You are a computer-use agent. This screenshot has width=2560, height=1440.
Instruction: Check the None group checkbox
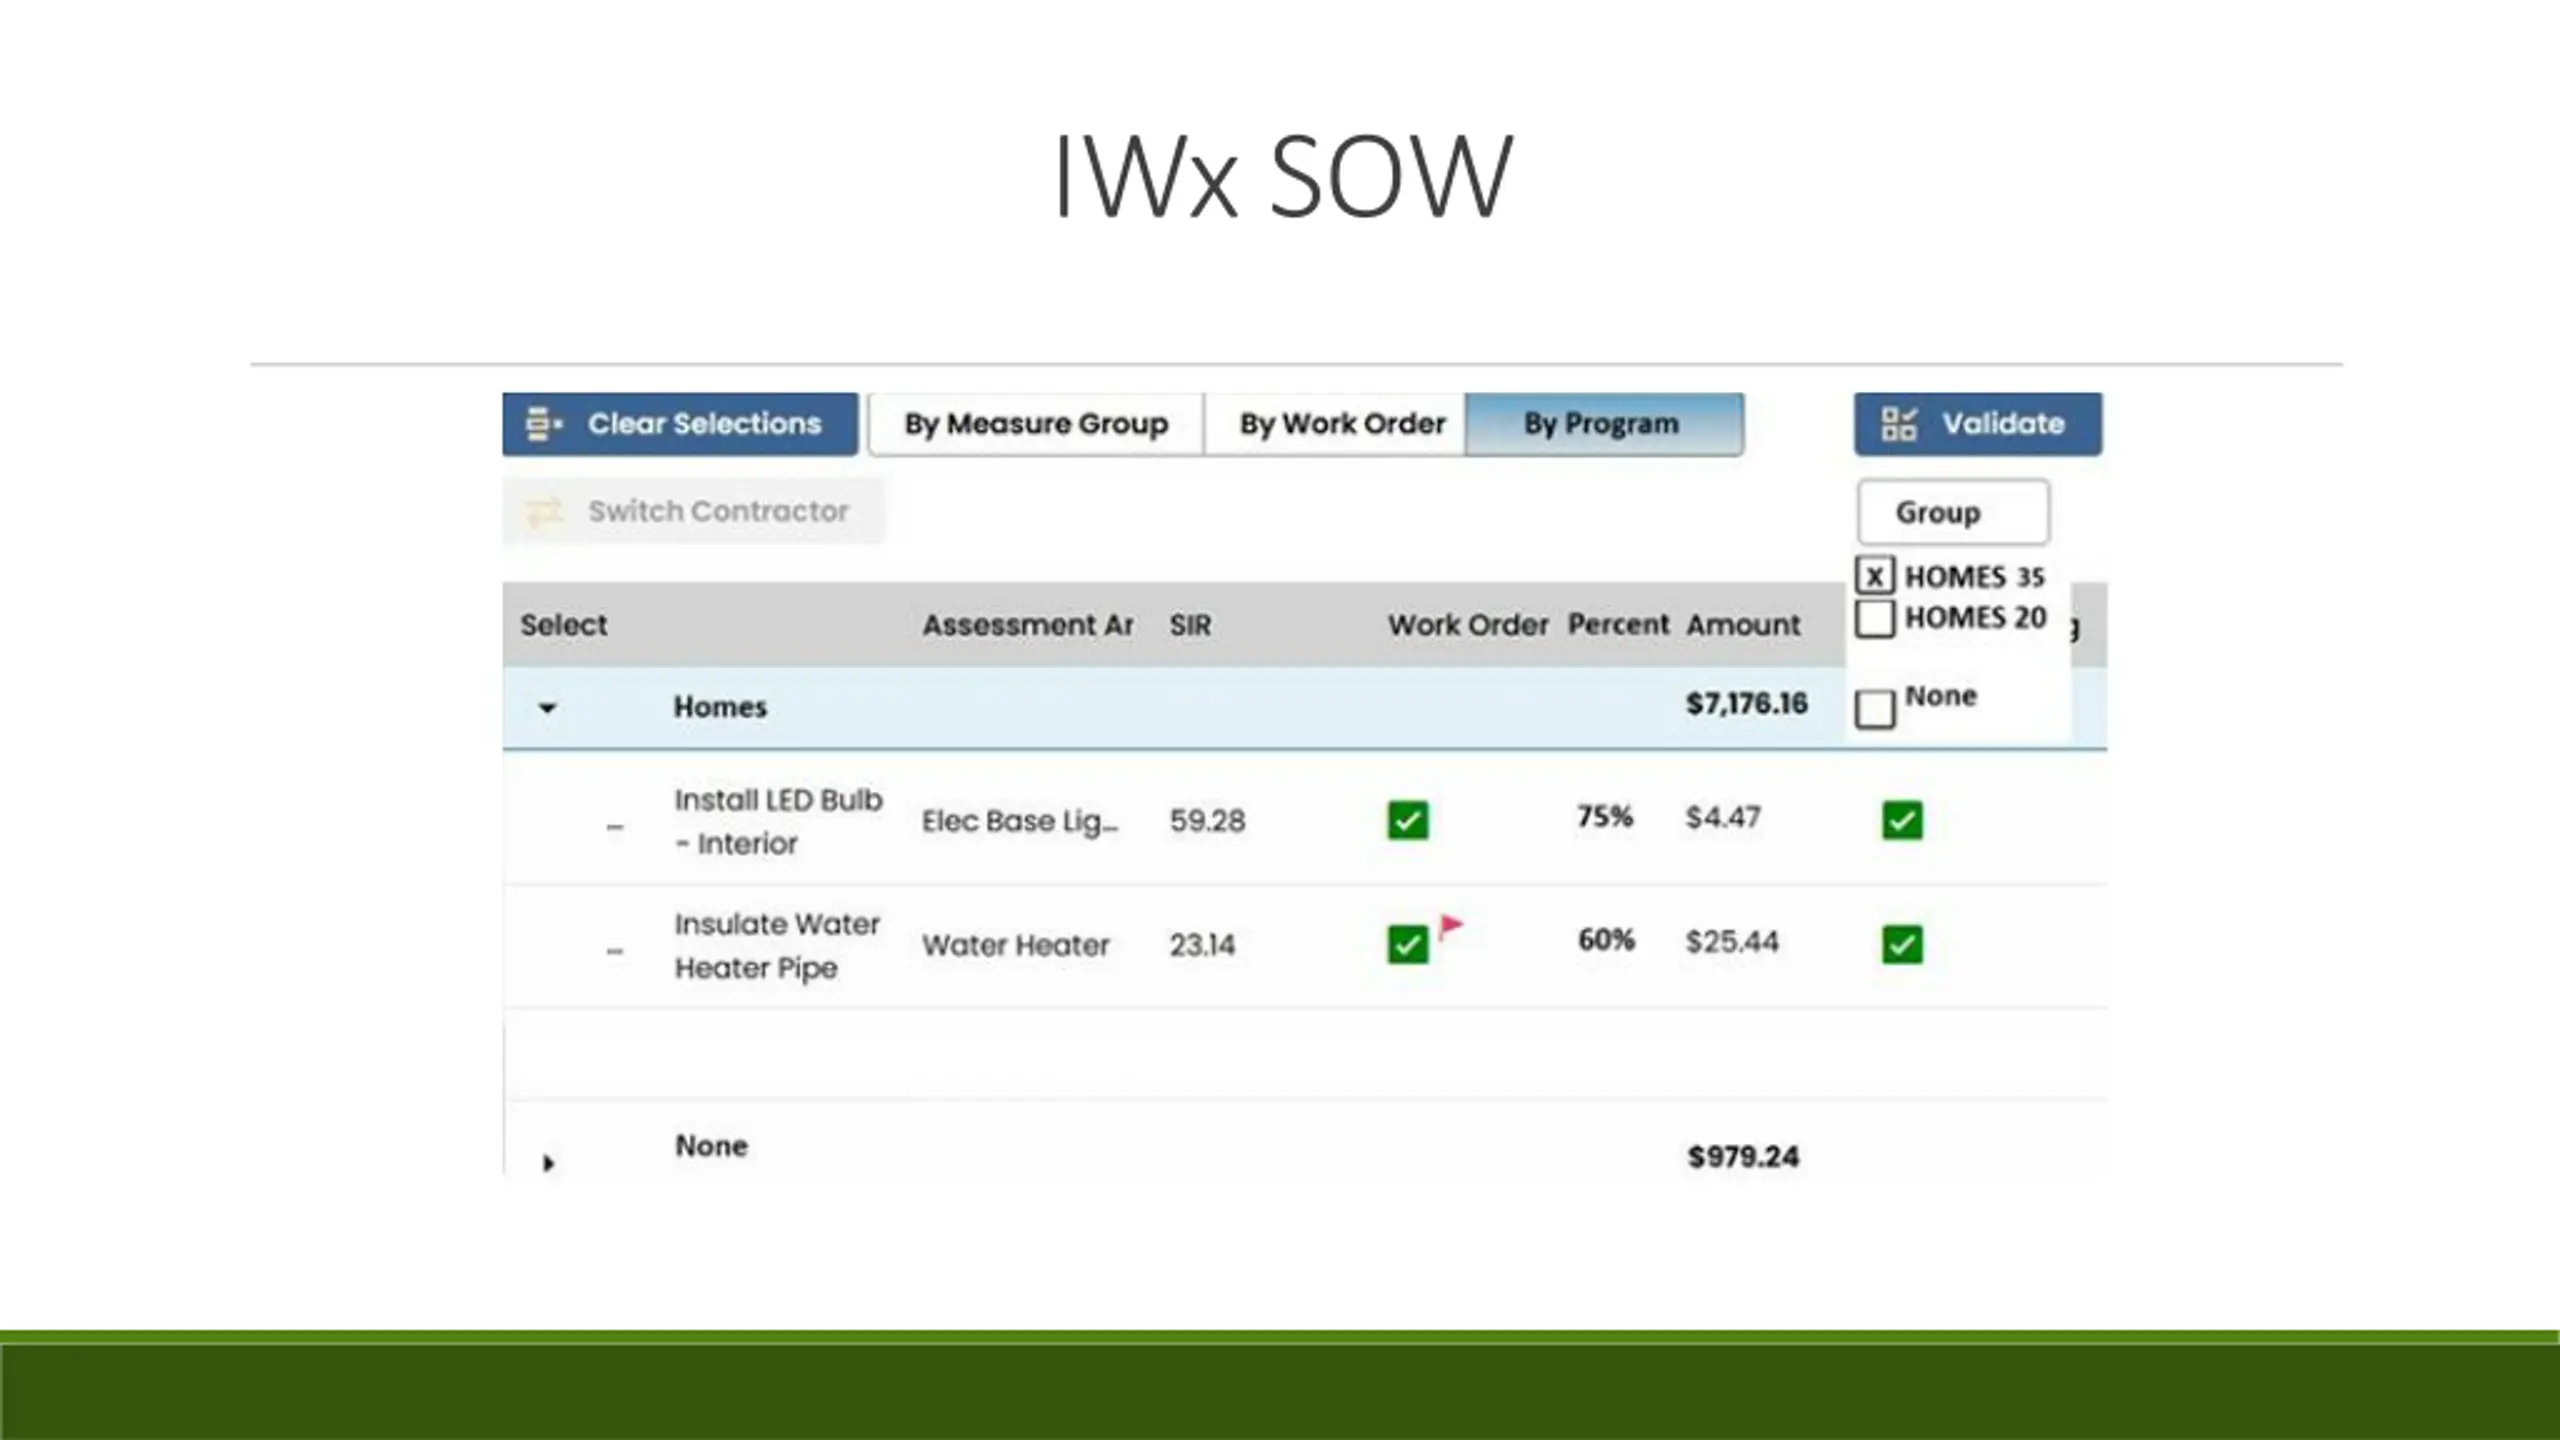(1875, 709)
